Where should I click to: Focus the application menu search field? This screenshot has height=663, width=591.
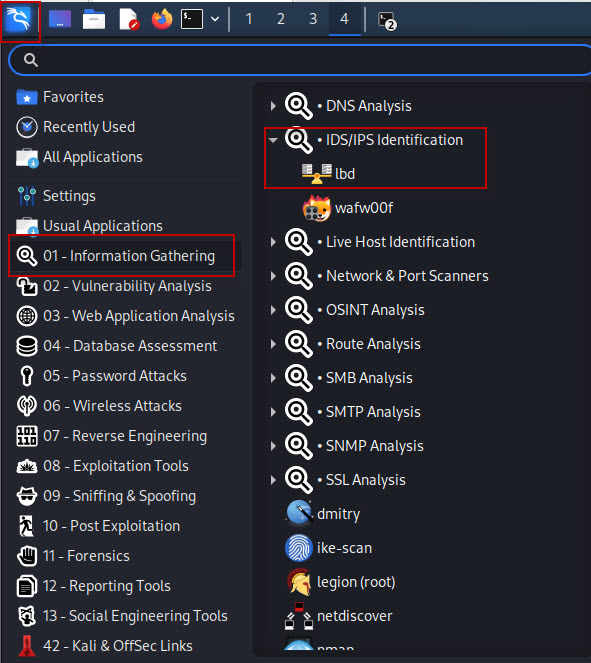(x=300, y=60)
